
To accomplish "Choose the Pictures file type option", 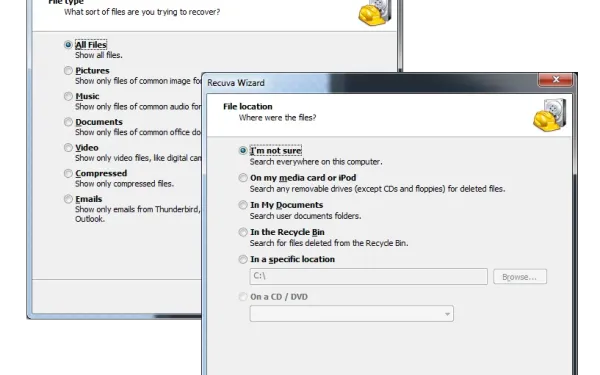I will tap(68, 70).
